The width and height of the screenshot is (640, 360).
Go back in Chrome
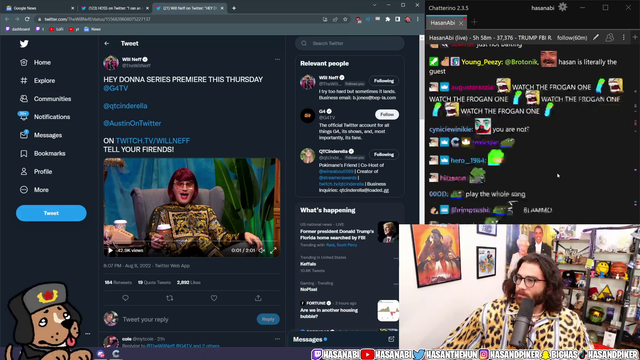coord(7,19)
